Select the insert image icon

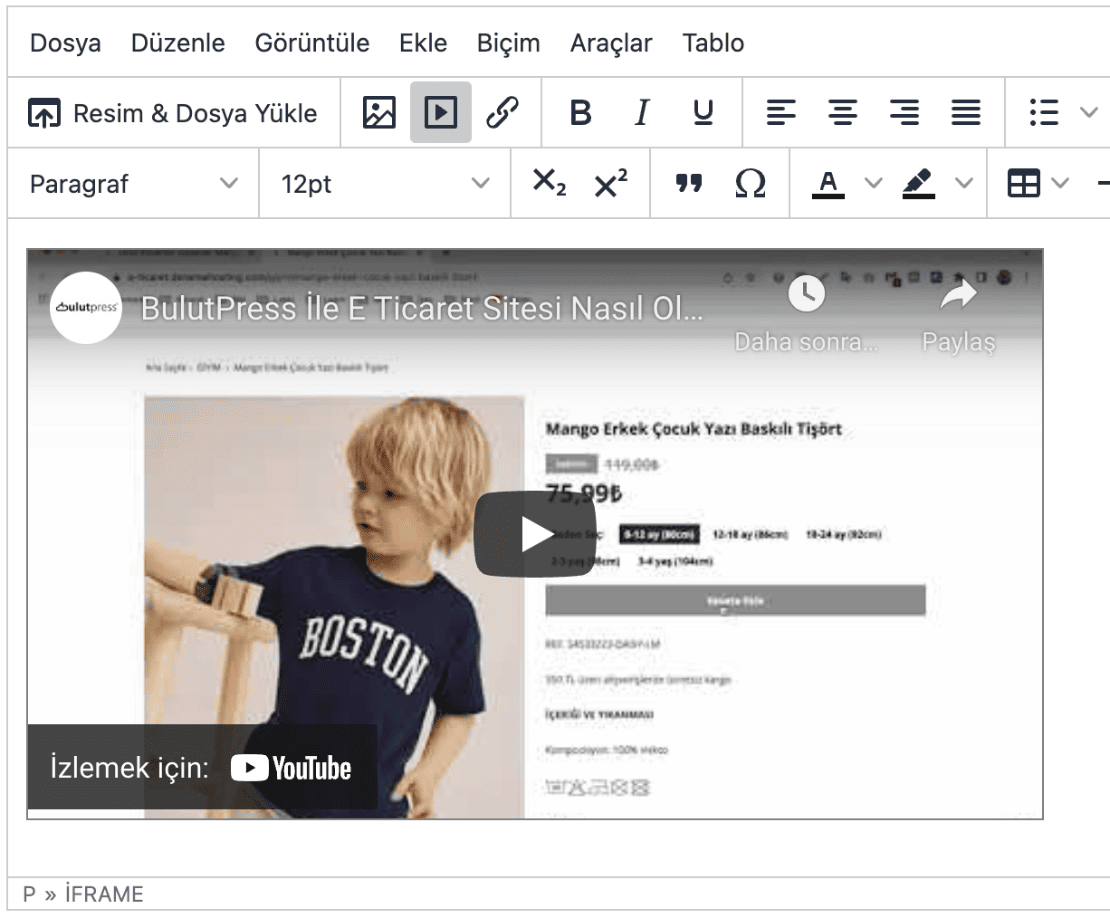380,112
